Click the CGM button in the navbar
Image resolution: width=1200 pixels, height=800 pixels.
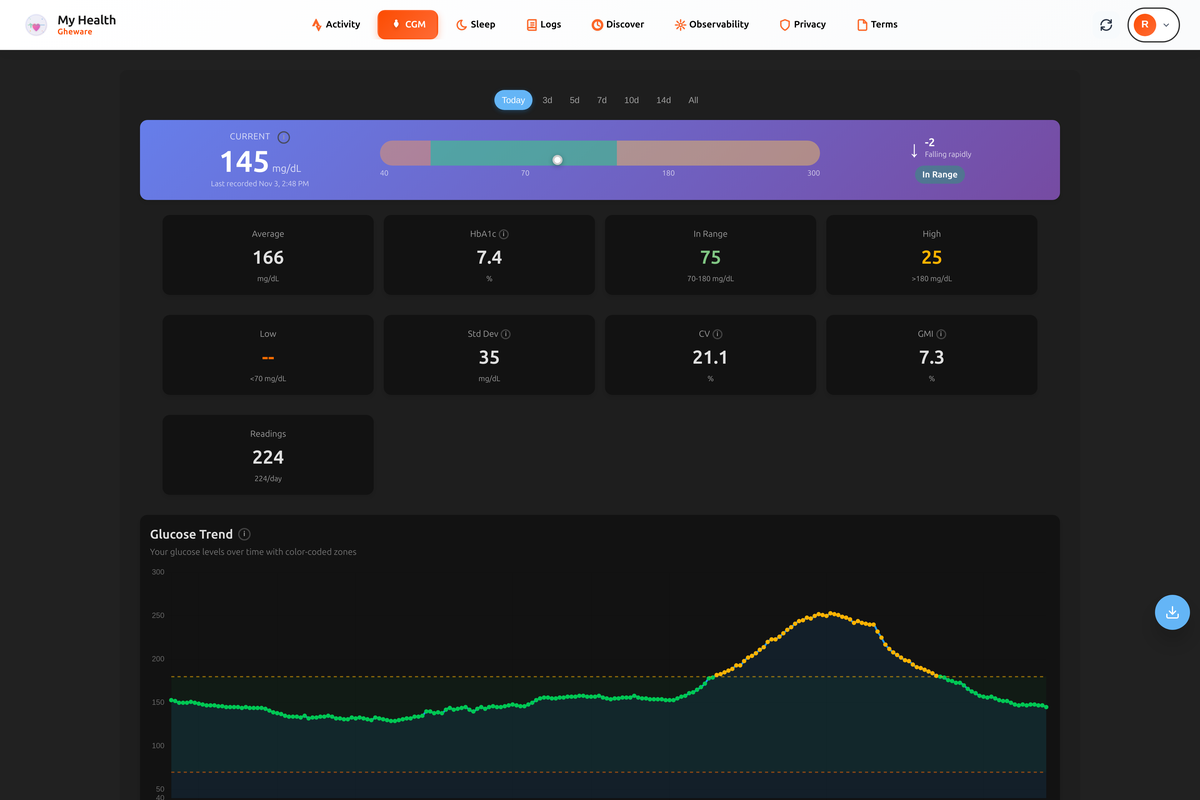point(407,24)
